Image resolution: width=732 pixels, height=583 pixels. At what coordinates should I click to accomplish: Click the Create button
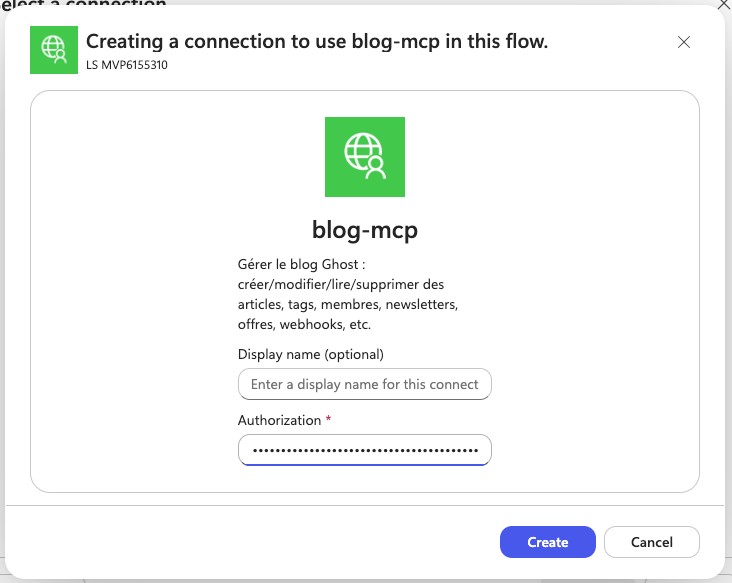click(548, 542)
